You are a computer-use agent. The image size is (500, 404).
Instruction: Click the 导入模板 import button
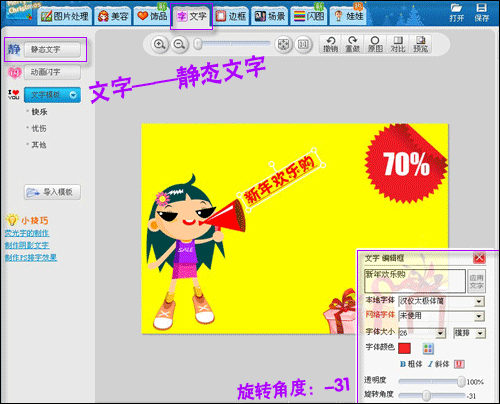[52, 192]
